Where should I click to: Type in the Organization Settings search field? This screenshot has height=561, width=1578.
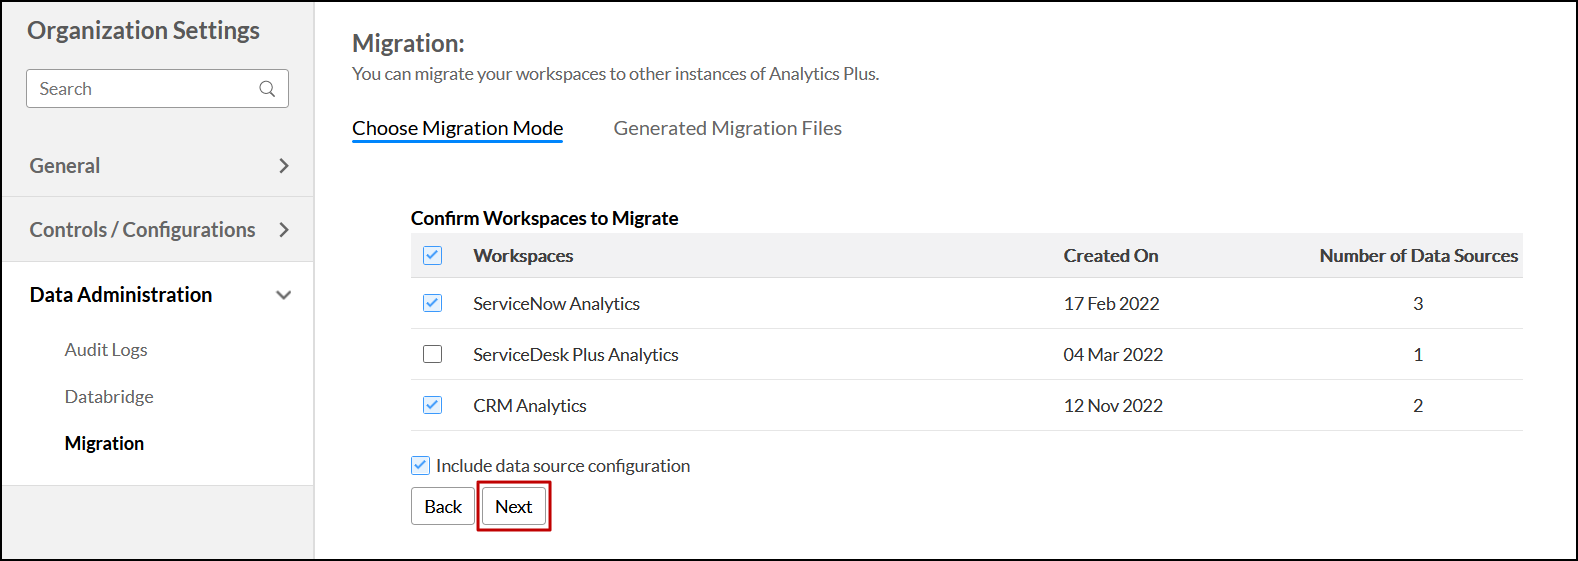click(145, 89)
